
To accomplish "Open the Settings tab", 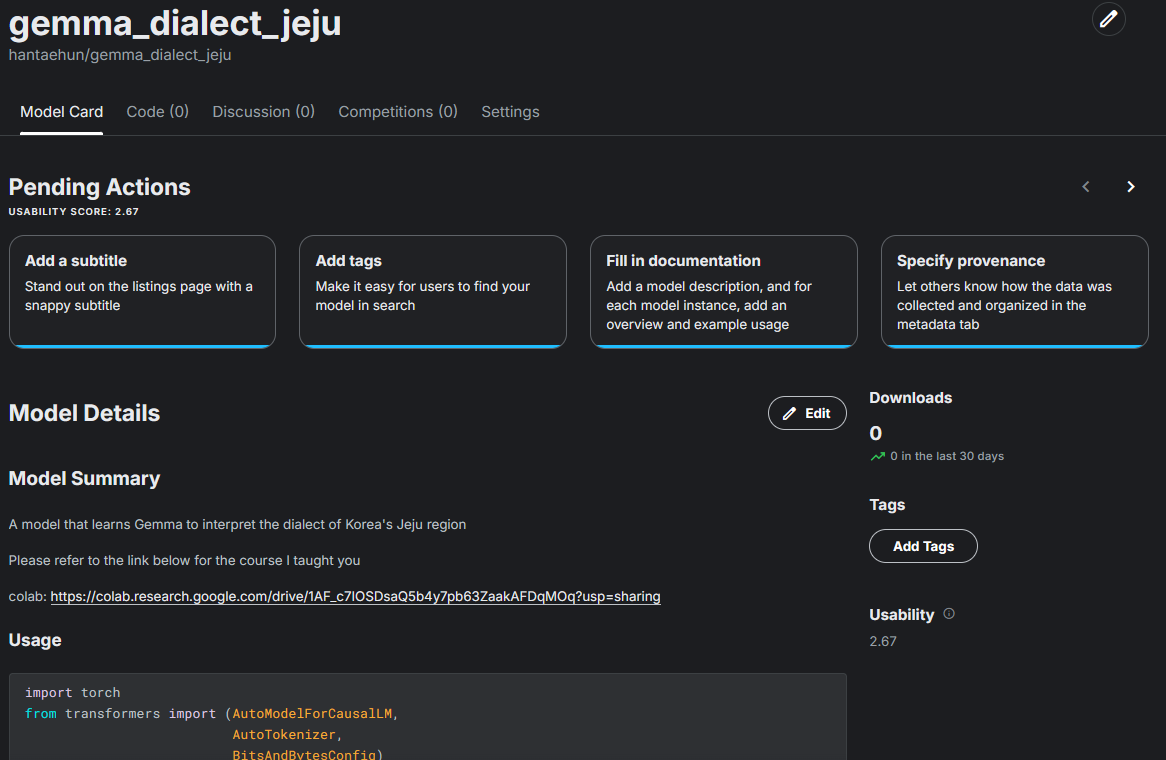I will click(x=510, y=112).
